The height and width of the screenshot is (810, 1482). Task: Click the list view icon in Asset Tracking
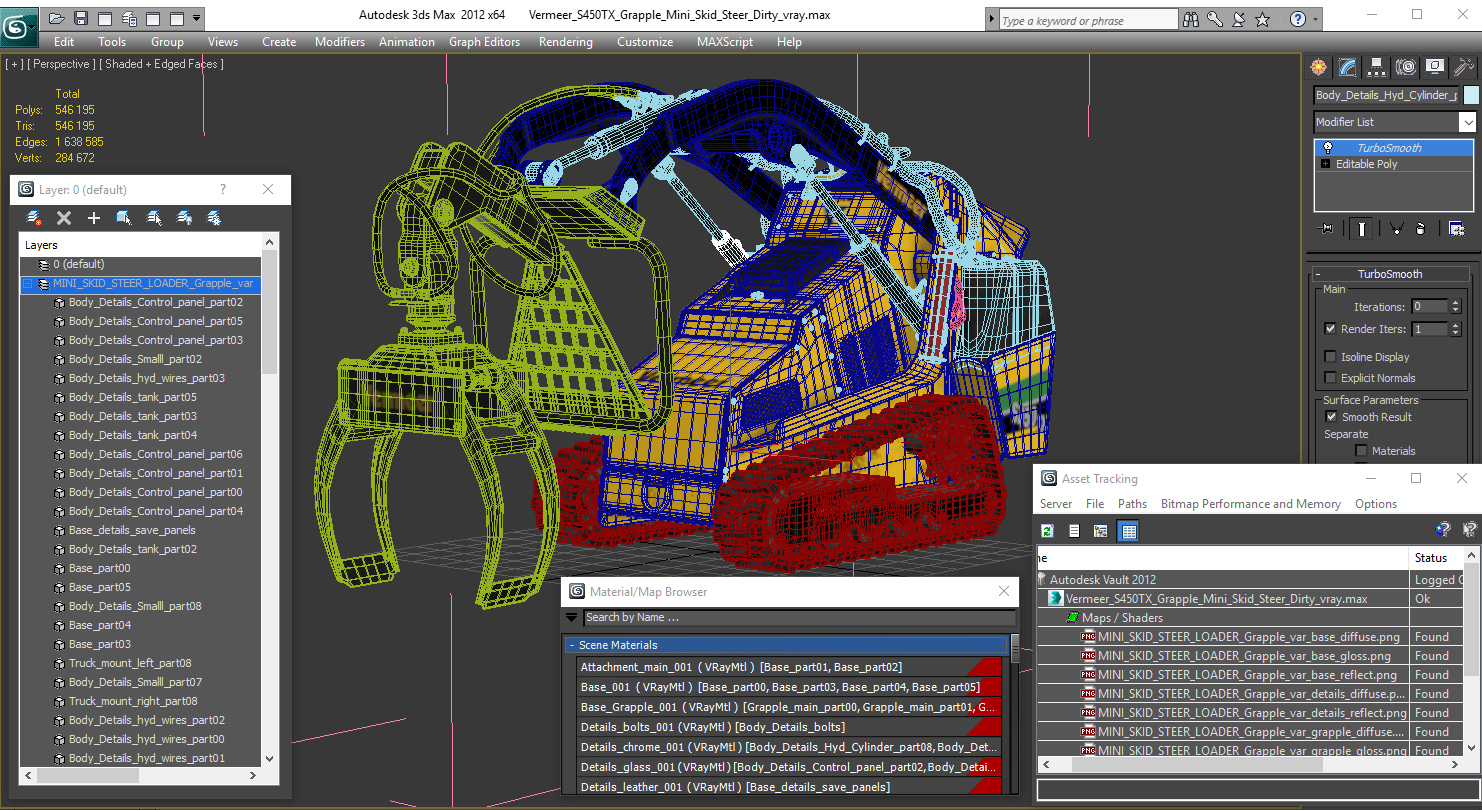coord(1074,531)
